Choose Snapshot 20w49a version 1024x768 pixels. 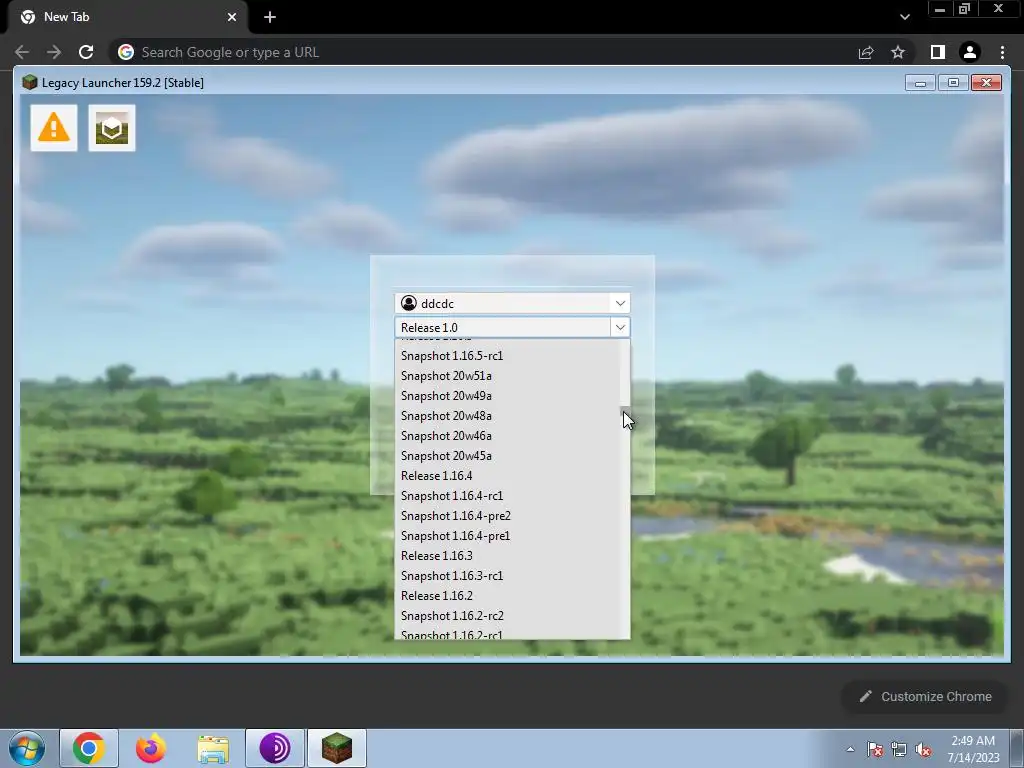[507, 396]
